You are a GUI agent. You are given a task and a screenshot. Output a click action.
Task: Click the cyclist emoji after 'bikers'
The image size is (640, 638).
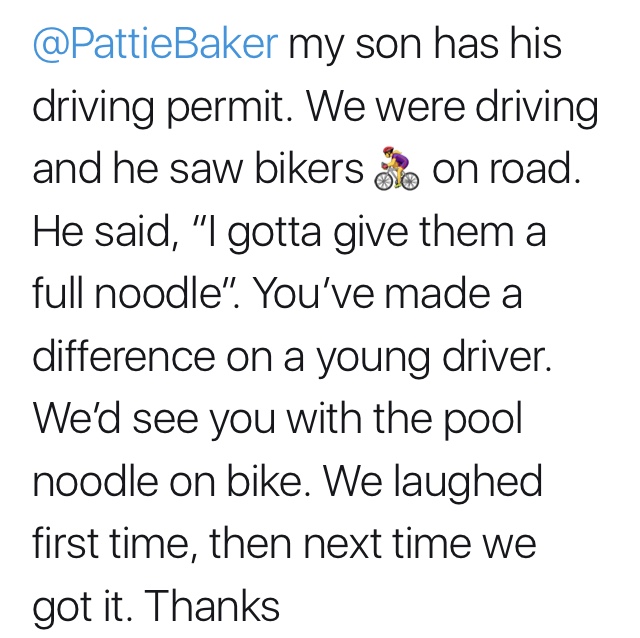(x=395, y=172)
